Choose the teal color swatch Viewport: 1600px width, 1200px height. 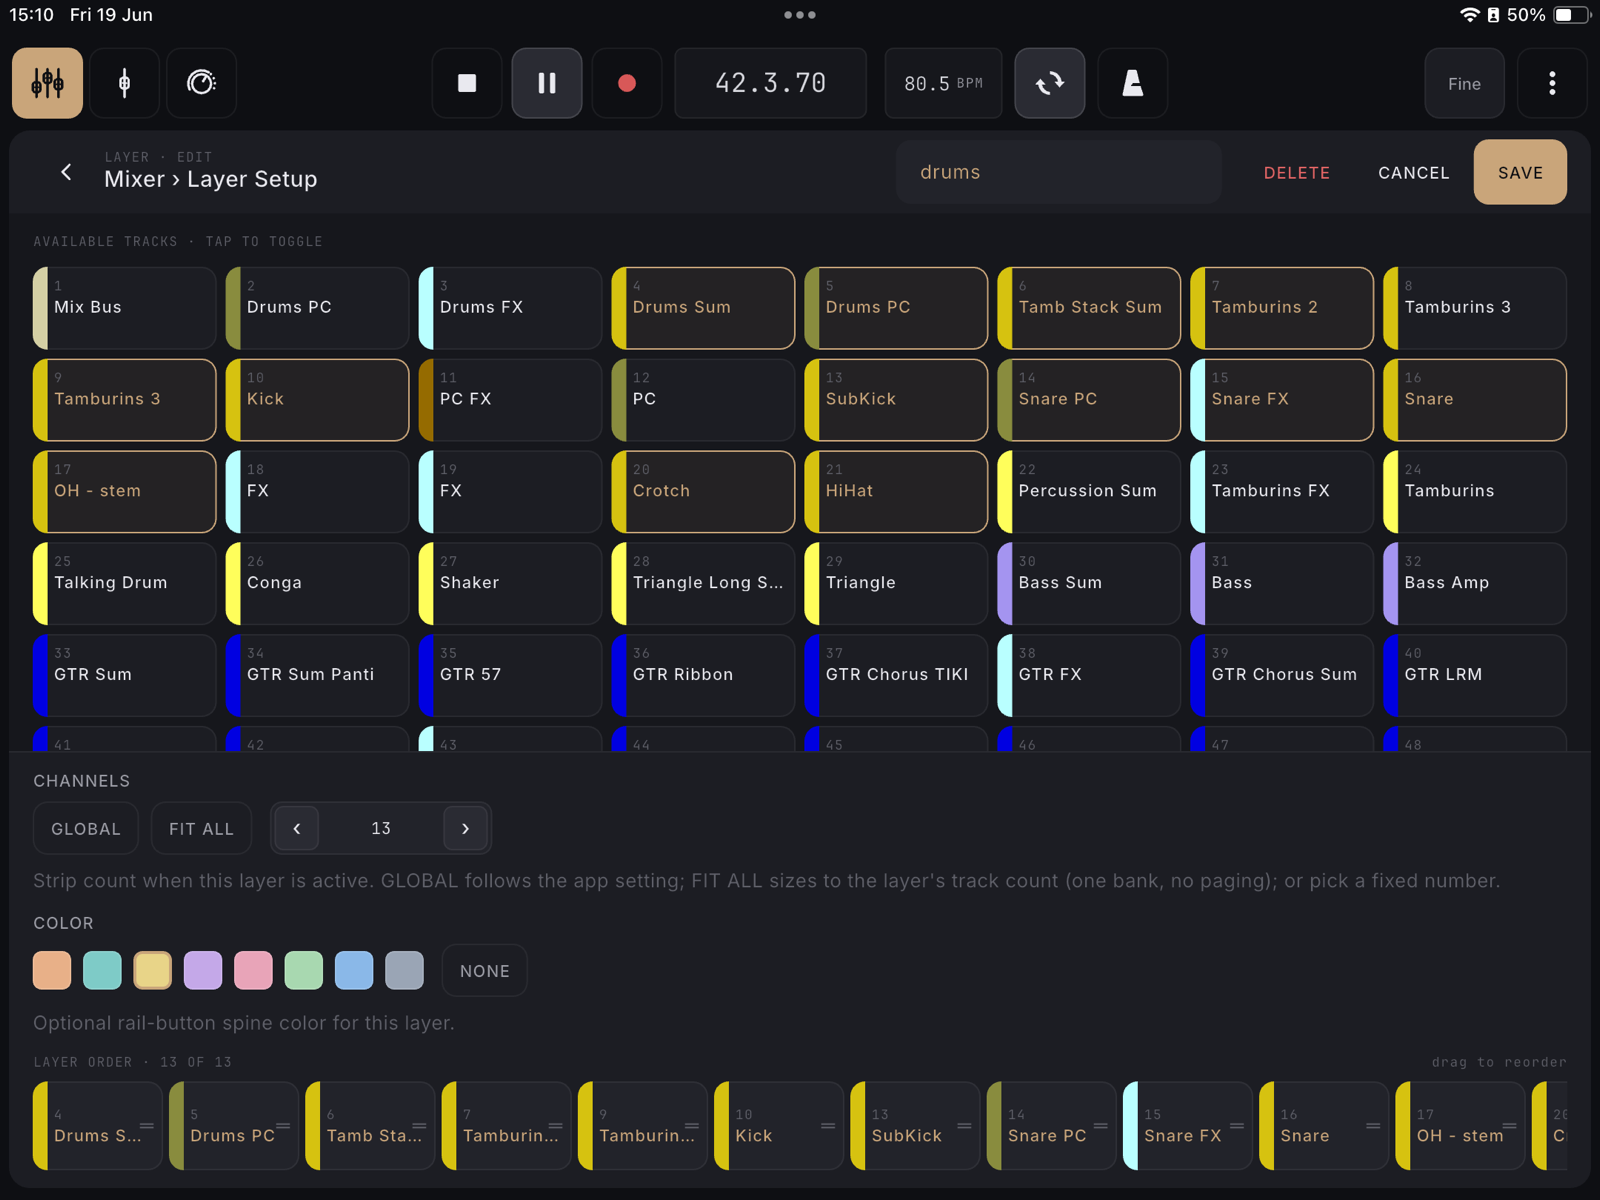(102, 970)
